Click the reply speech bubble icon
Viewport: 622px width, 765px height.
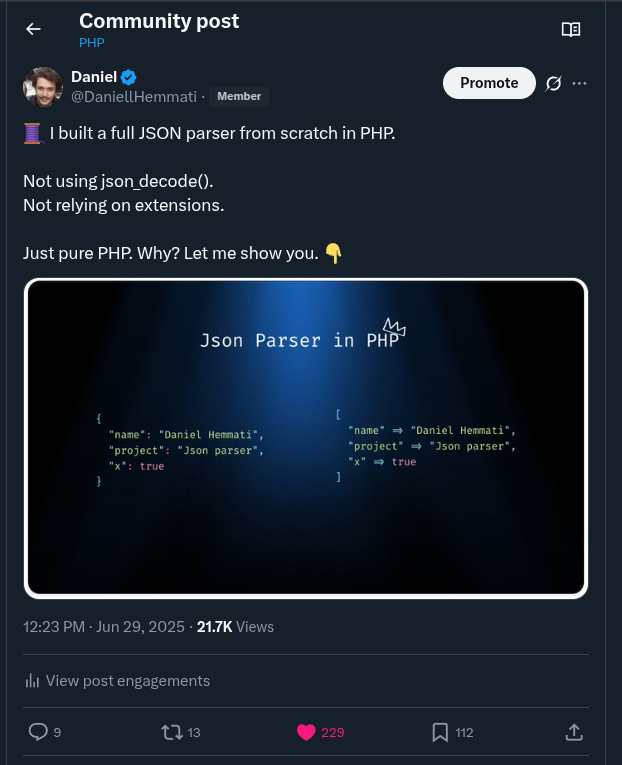[x=38, y=732]
